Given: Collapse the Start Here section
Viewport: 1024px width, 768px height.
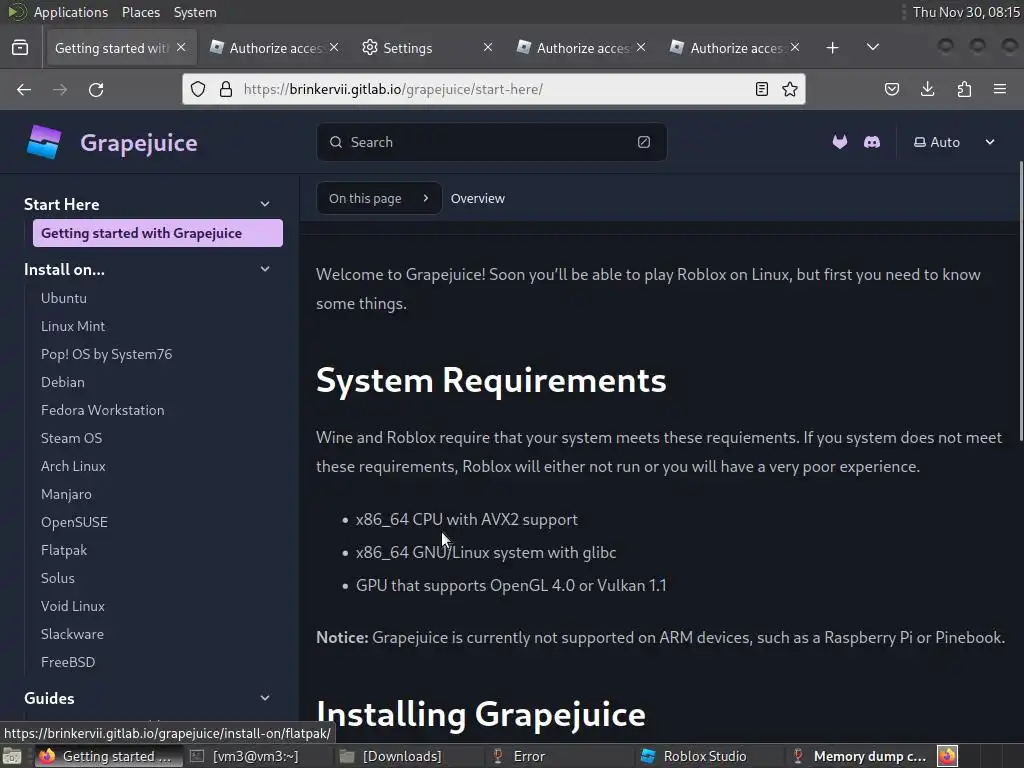Looking at the screenshot, I should [x=264, y=204].
